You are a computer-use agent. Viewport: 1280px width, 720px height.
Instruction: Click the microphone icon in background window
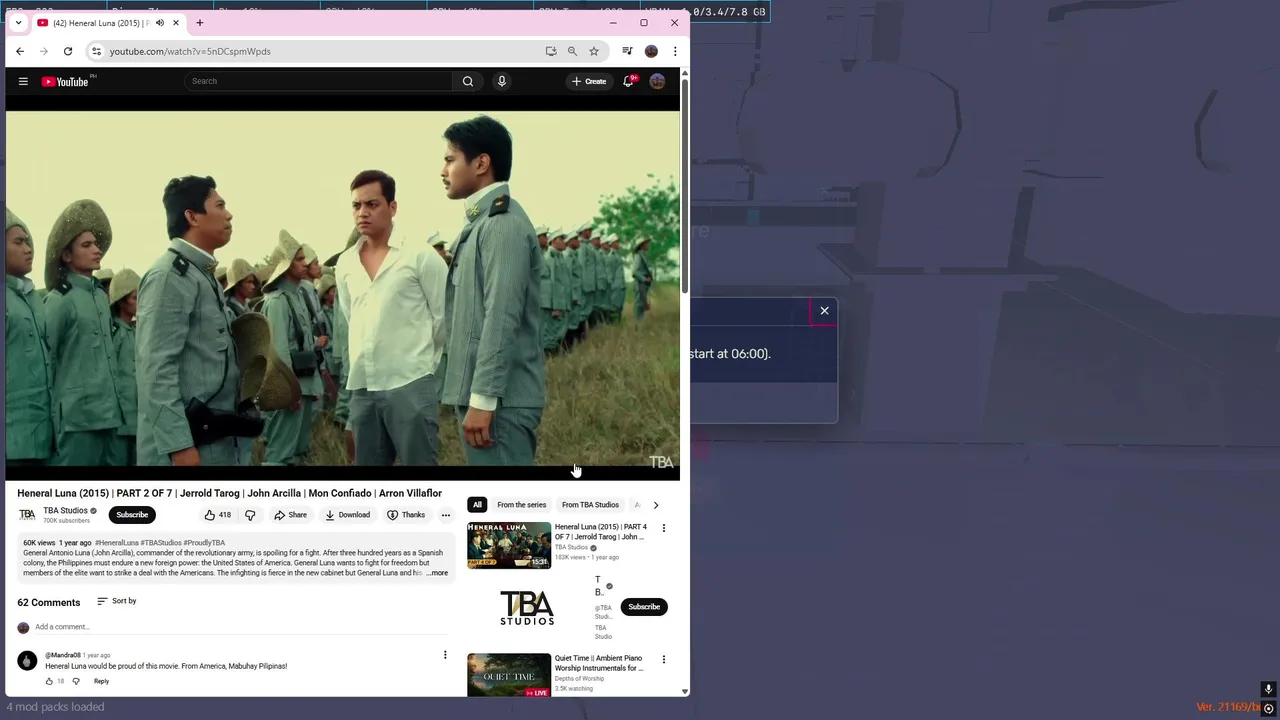click(1268, 689)
